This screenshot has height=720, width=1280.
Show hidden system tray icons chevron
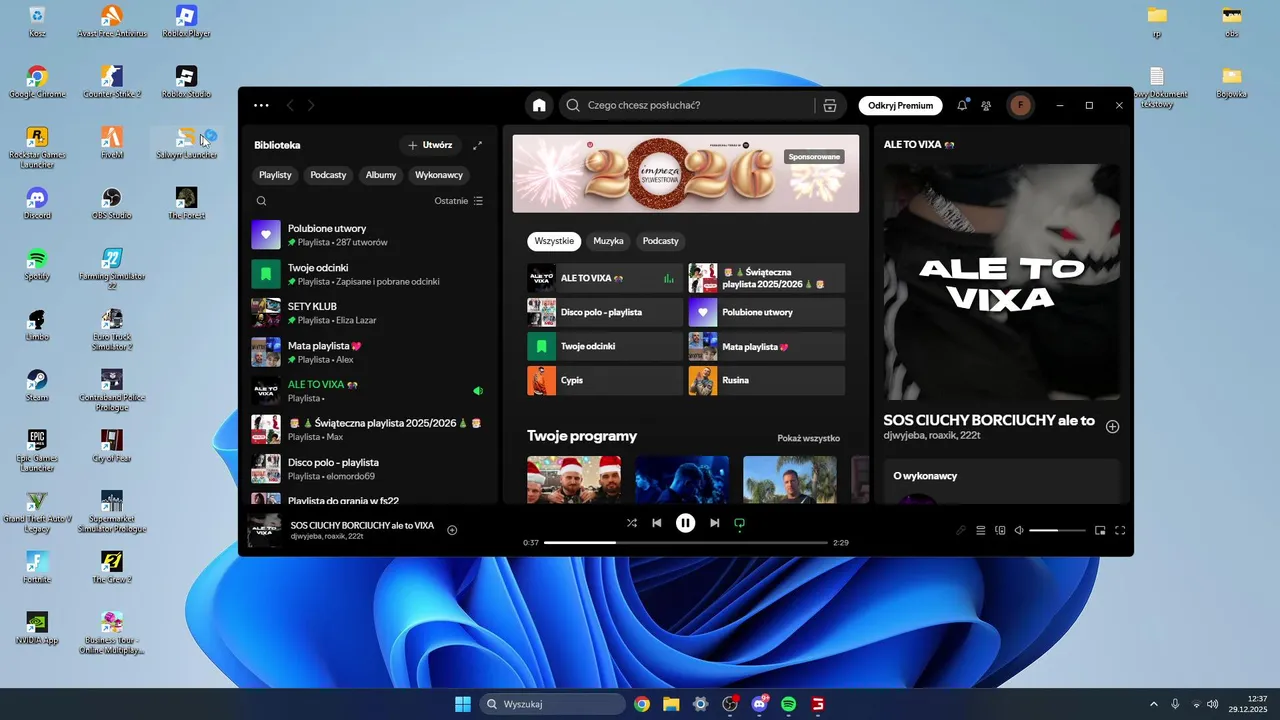[x=1154, y=704]
